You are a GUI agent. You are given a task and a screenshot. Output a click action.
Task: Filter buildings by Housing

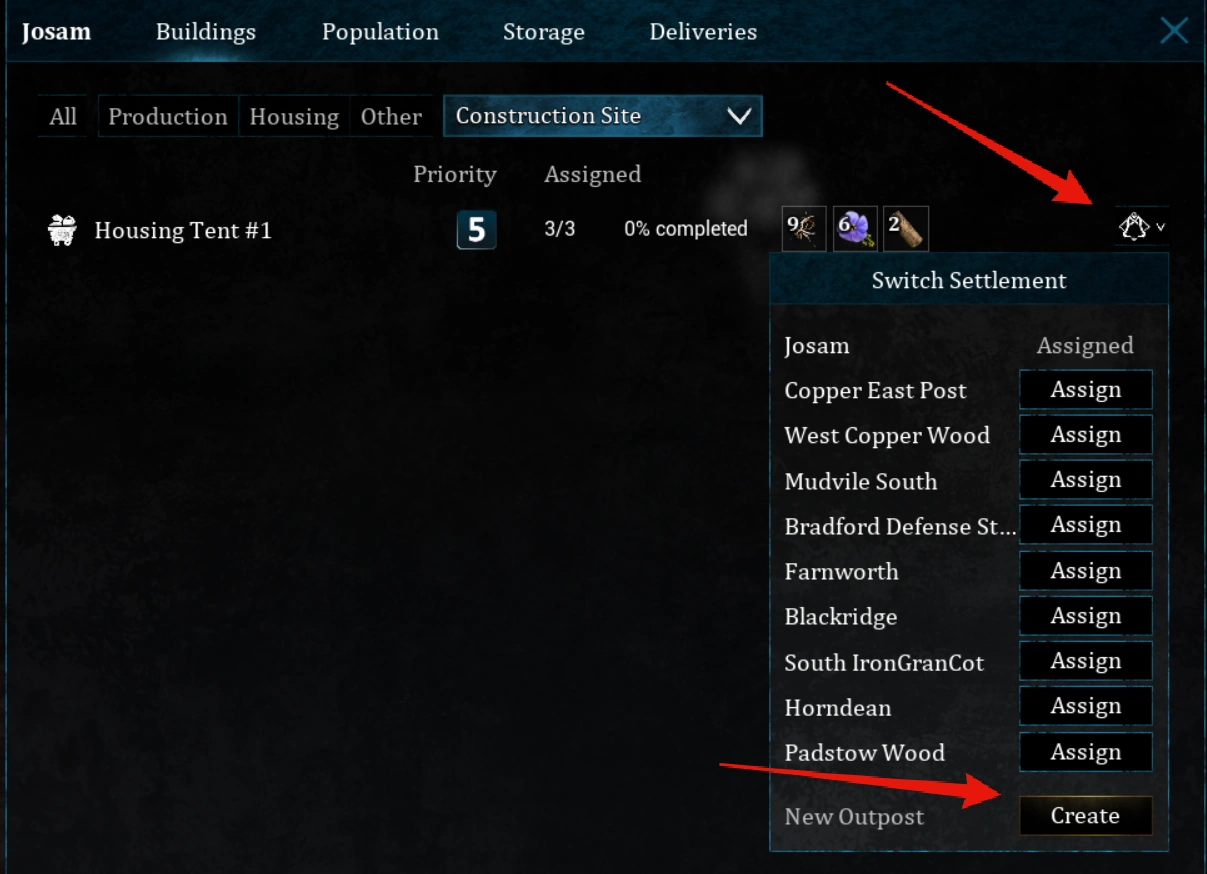coord(294,117)
